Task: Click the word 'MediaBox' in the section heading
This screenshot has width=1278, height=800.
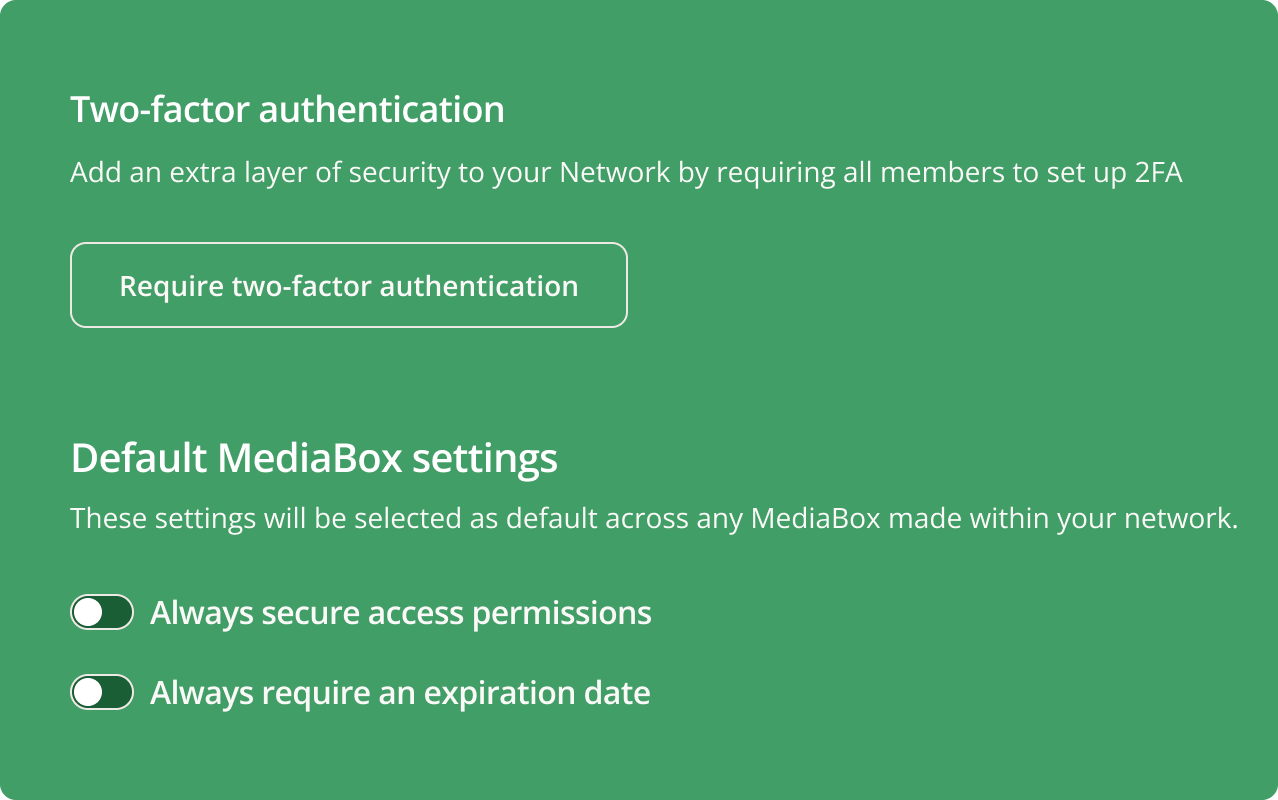Action: [310, 459]
